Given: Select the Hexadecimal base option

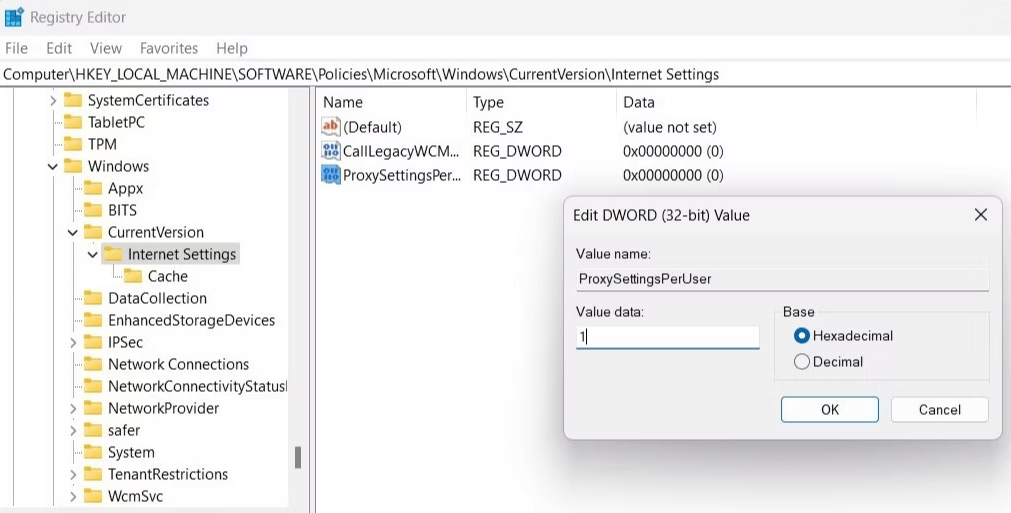Looking at the screenshot, I should tap(801, 336).
